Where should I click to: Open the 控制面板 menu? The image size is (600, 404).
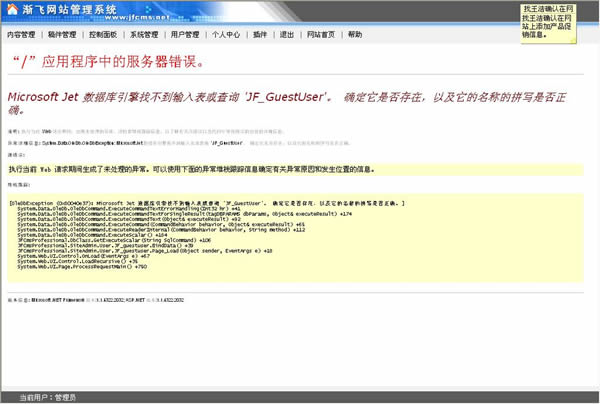pyautogui.click(x=103, y=34)
